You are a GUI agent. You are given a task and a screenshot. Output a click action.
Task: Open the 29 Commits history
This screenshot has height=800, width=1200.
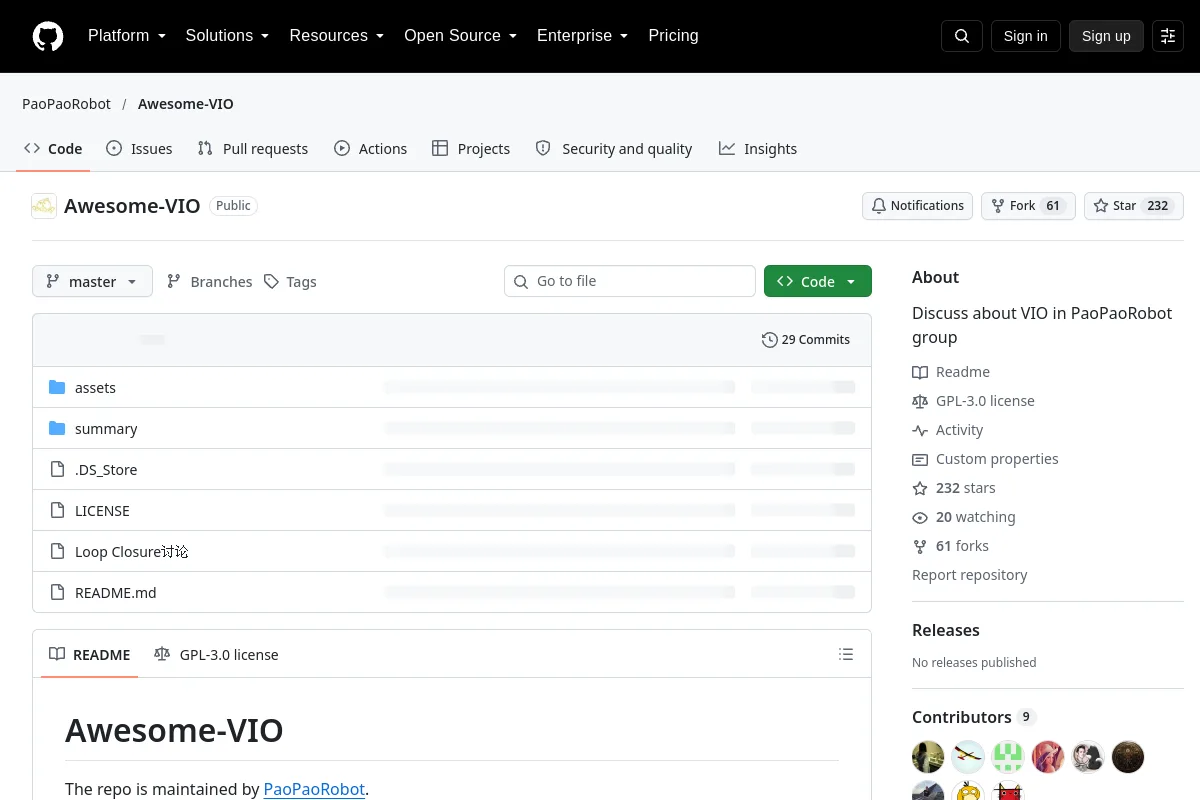[806, 340]
